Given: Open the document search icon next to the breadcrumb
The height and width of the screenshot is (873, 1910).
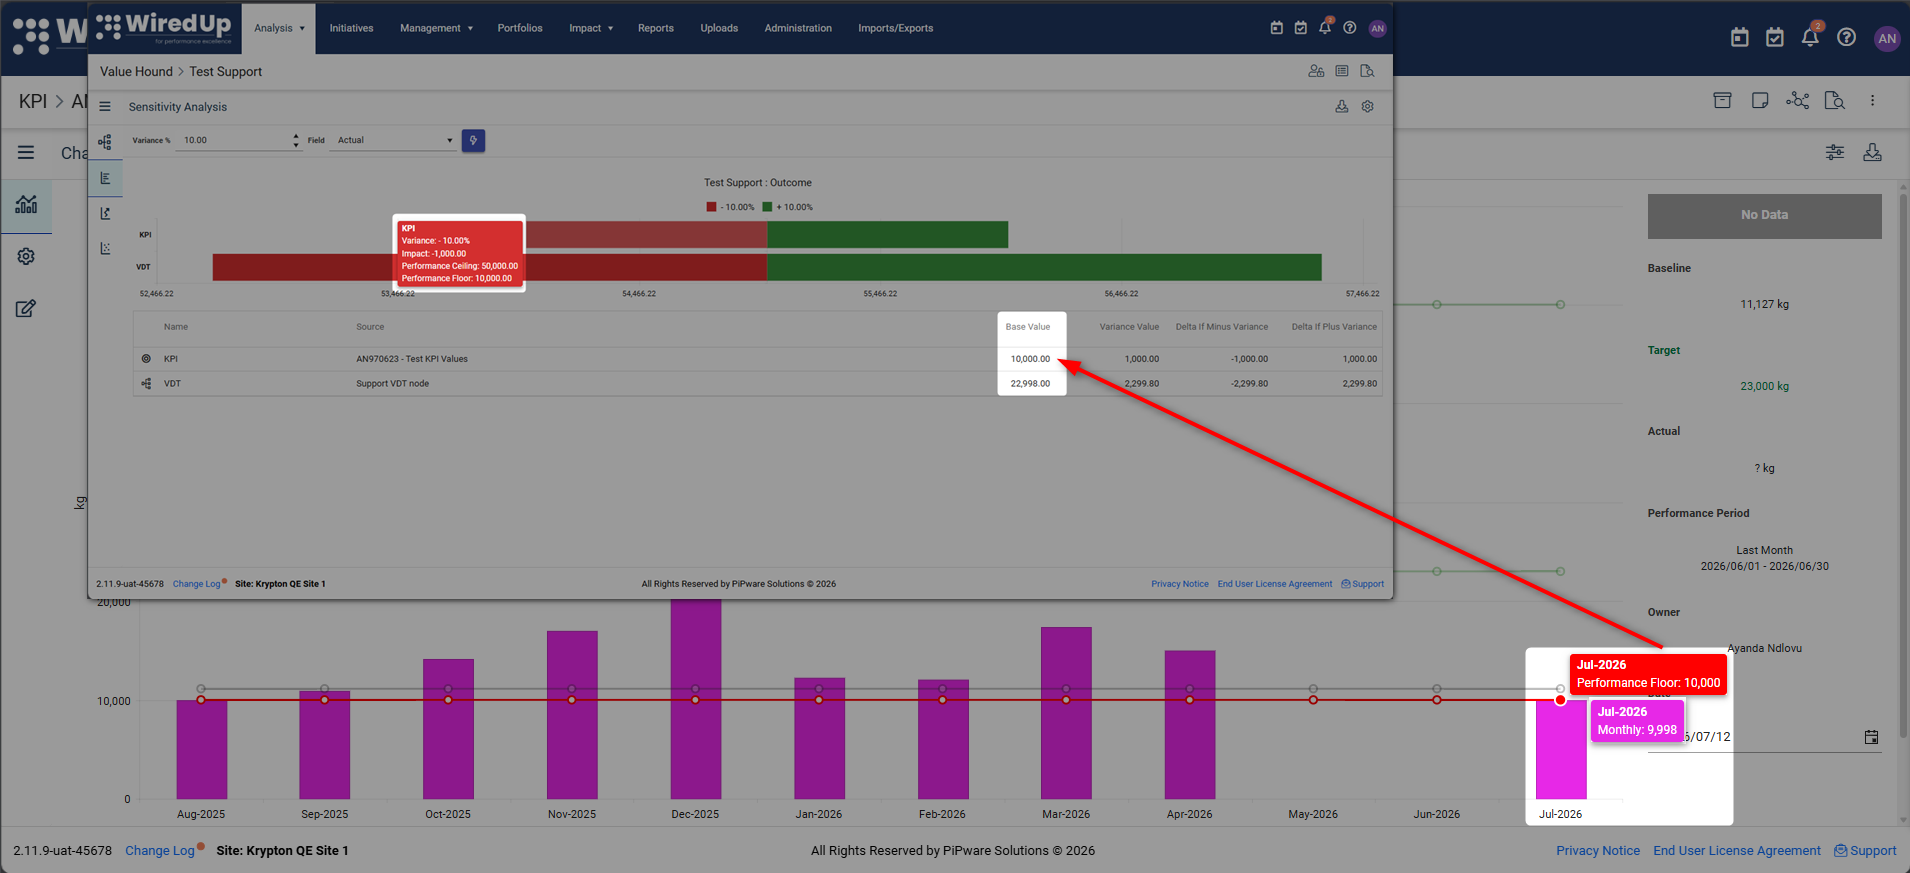Looking at the screenshot, I should click(1367, 71).
